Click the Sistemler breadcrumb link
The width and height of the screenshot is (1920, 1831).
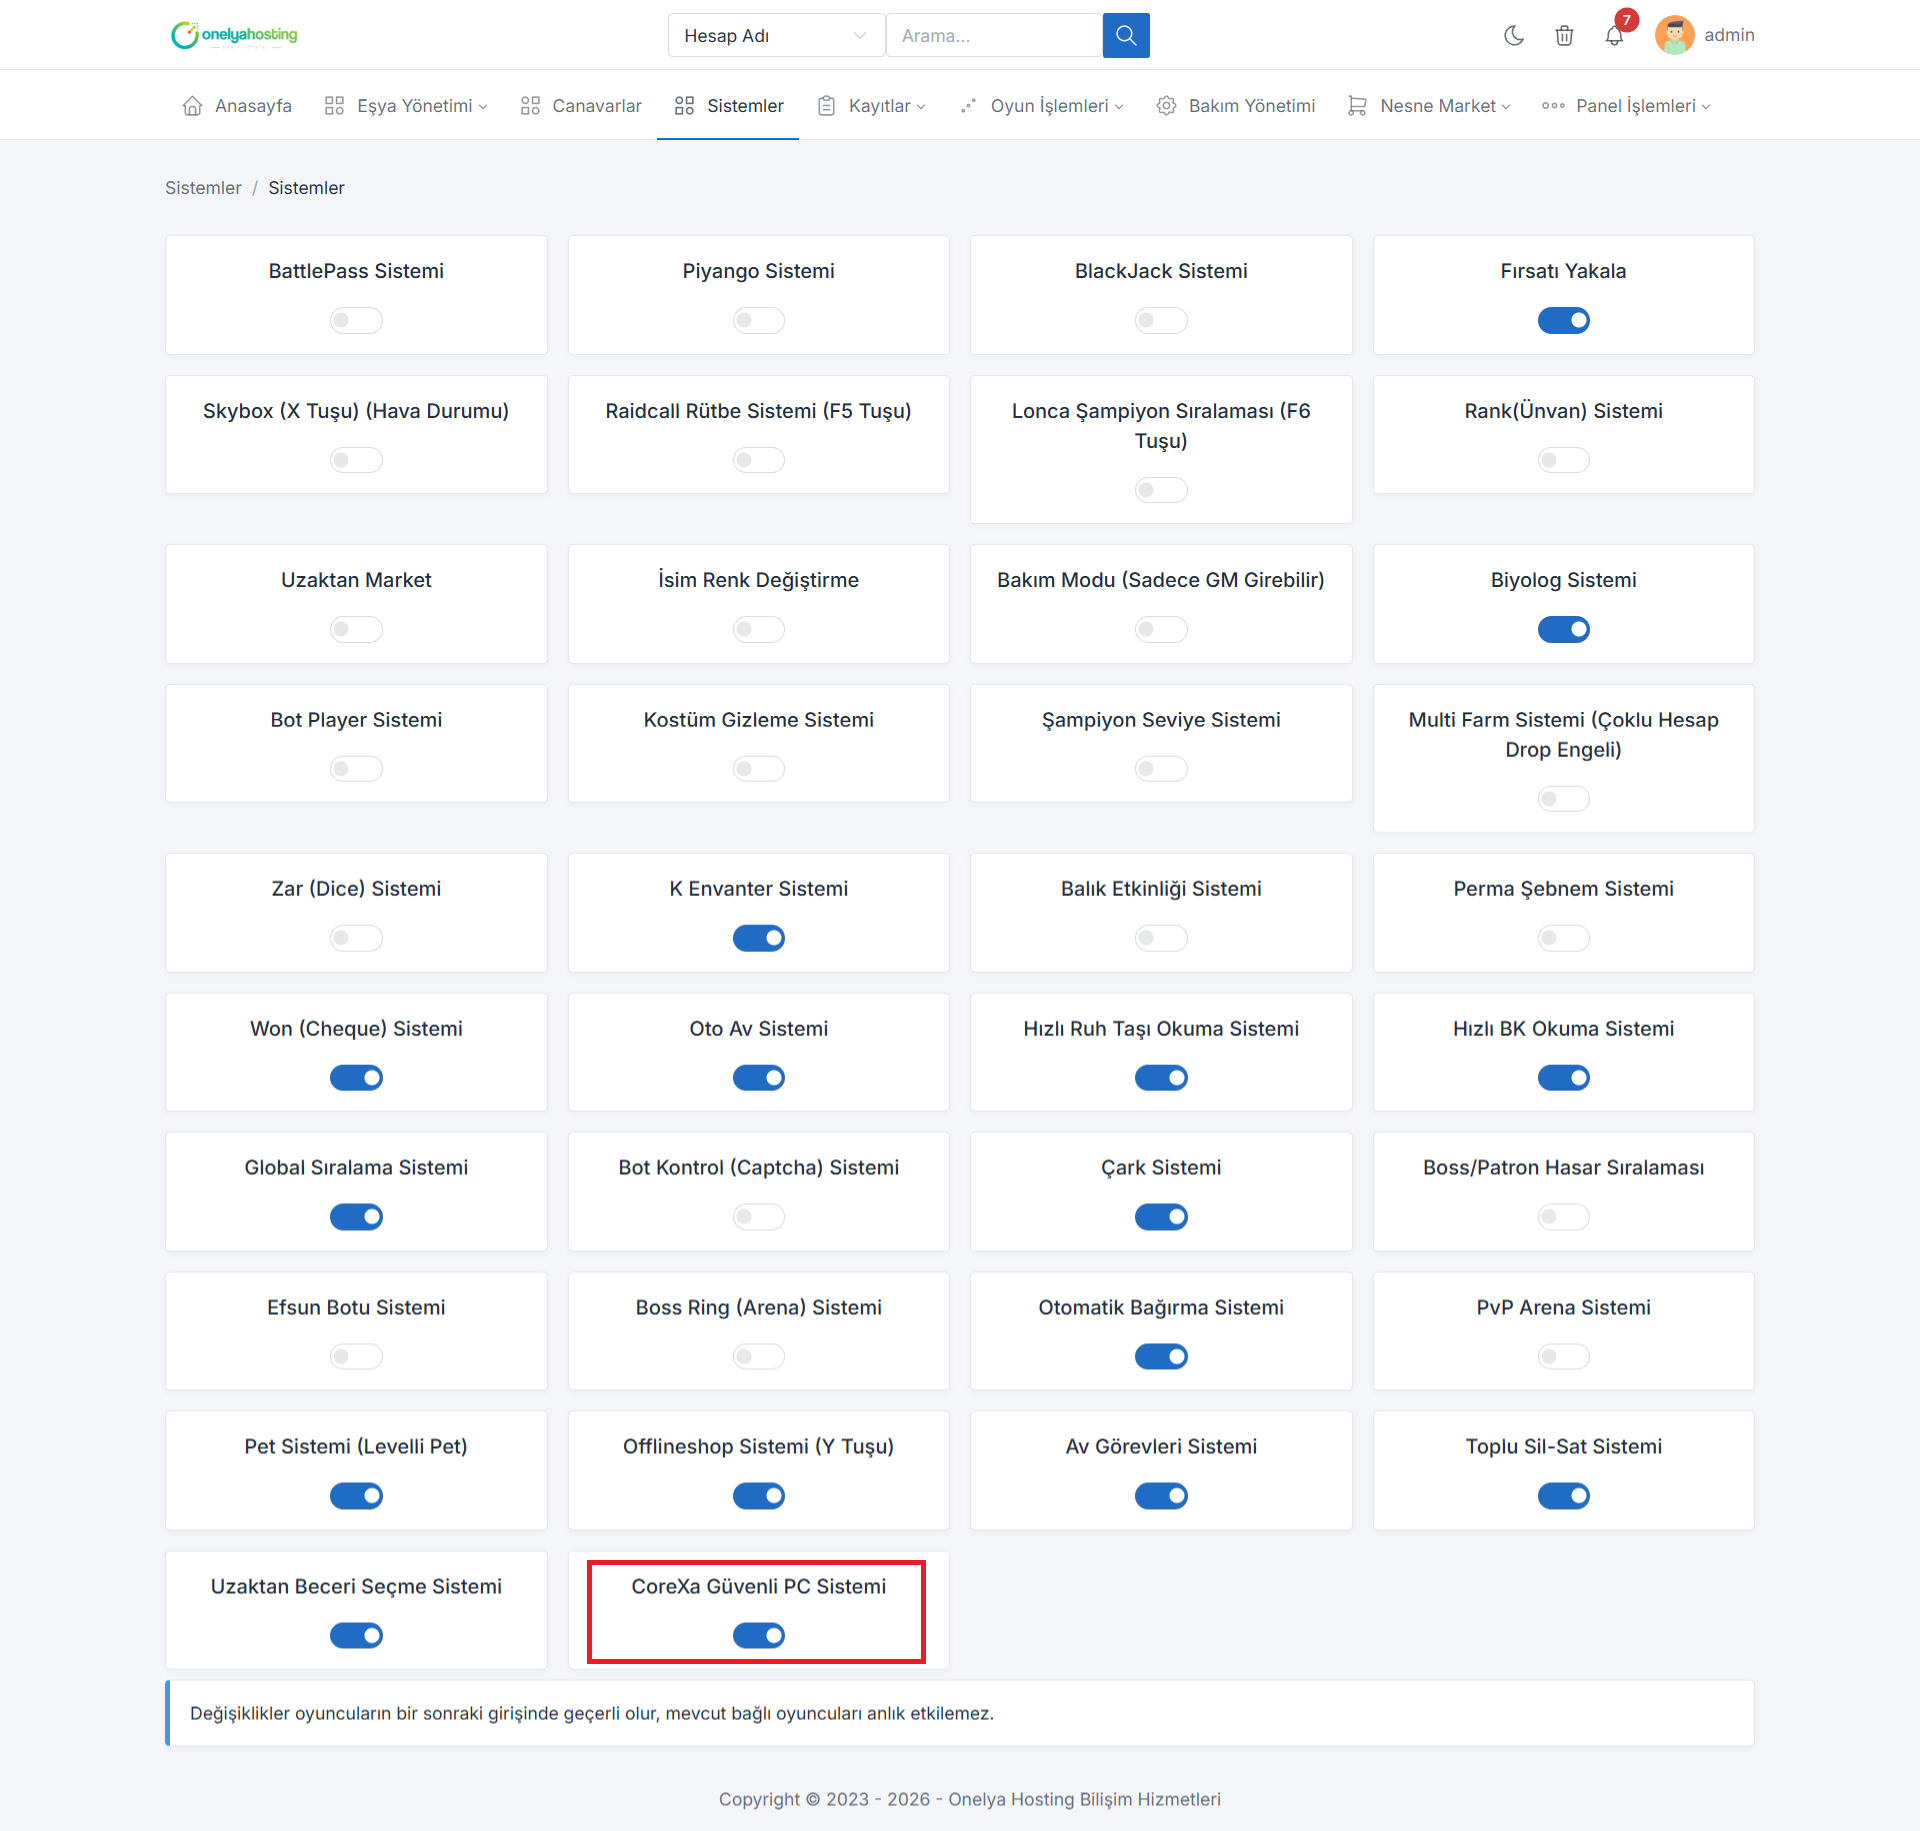(x=203, y=188)
